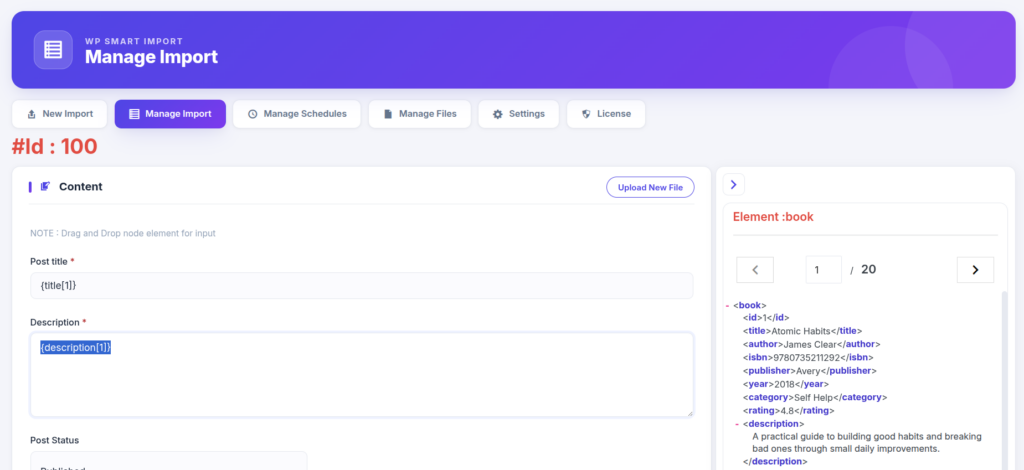Click inside the Description text area
The width and height of the screenshot is (1024, 470).
(x=362, y=375)
